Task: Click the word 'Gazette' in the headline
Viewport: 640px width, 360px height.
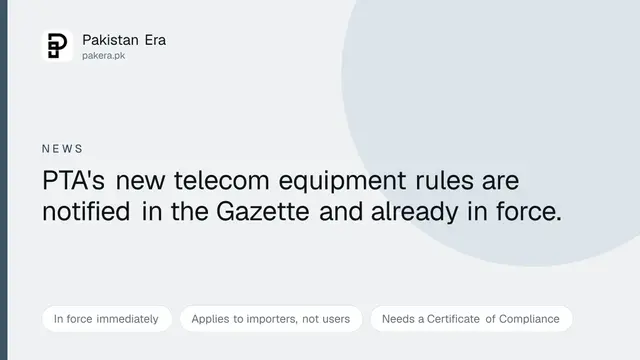Action: point(262,212)
